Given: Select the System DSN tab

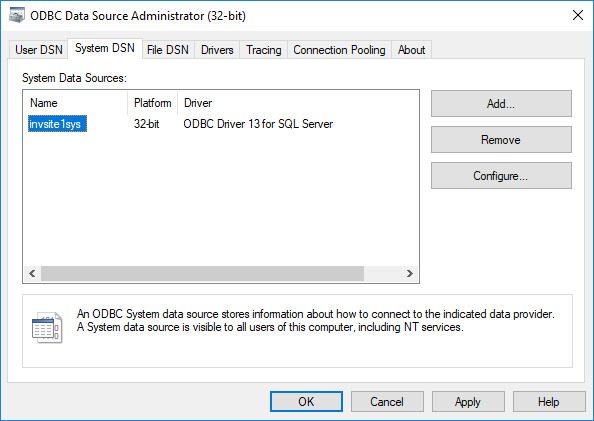Looking at the screenshot, I should click(105, 49).
